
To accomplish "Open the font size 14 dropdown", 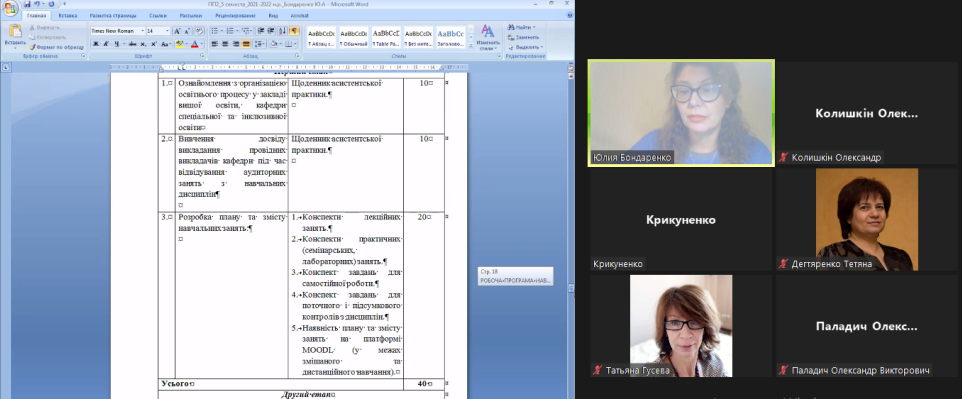I will coord(158,31).
